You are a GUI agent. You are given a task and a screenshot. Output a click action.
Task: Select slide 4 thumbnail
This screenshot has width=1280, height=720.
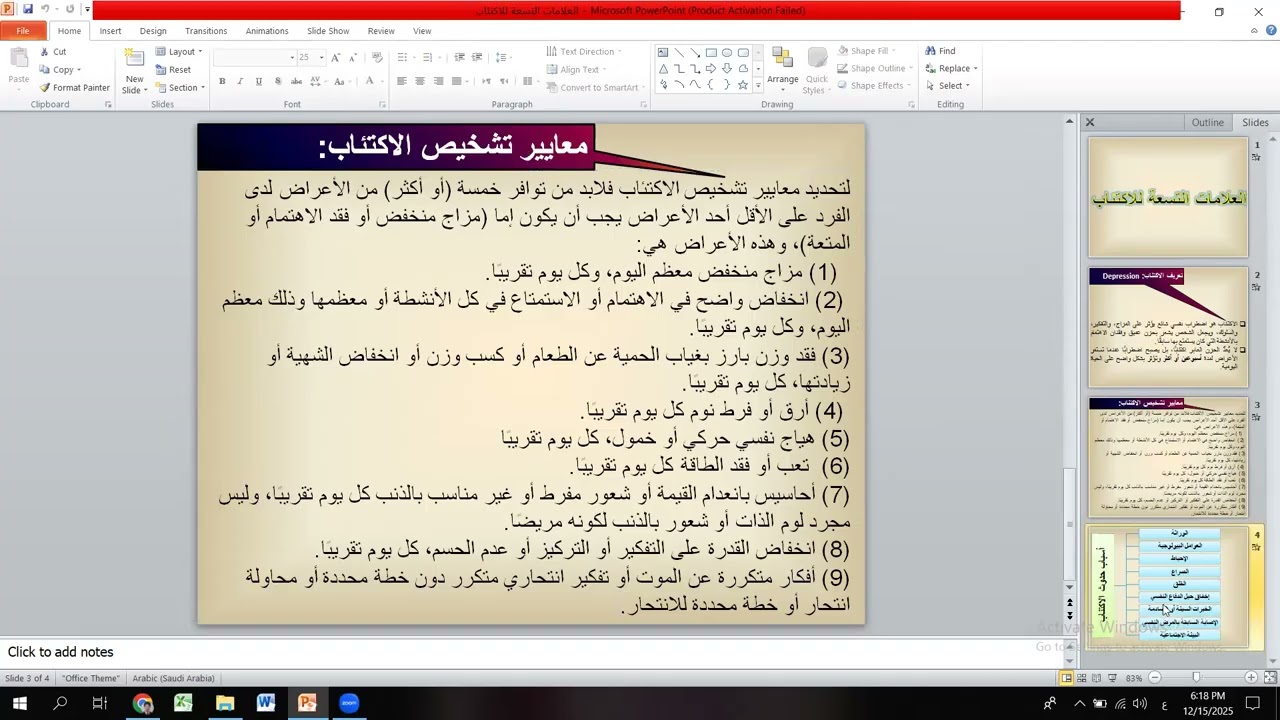(x=1168, y=588)
